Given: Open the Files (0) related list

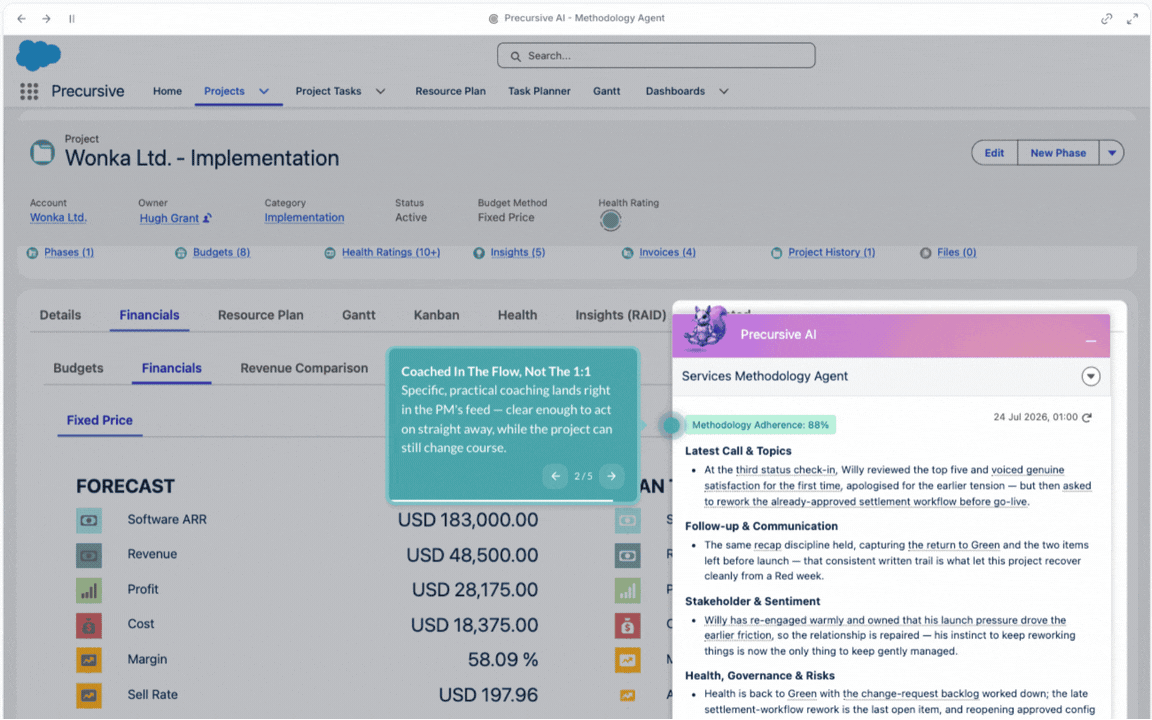Looking at the screenshot, I should coord(957,252).
